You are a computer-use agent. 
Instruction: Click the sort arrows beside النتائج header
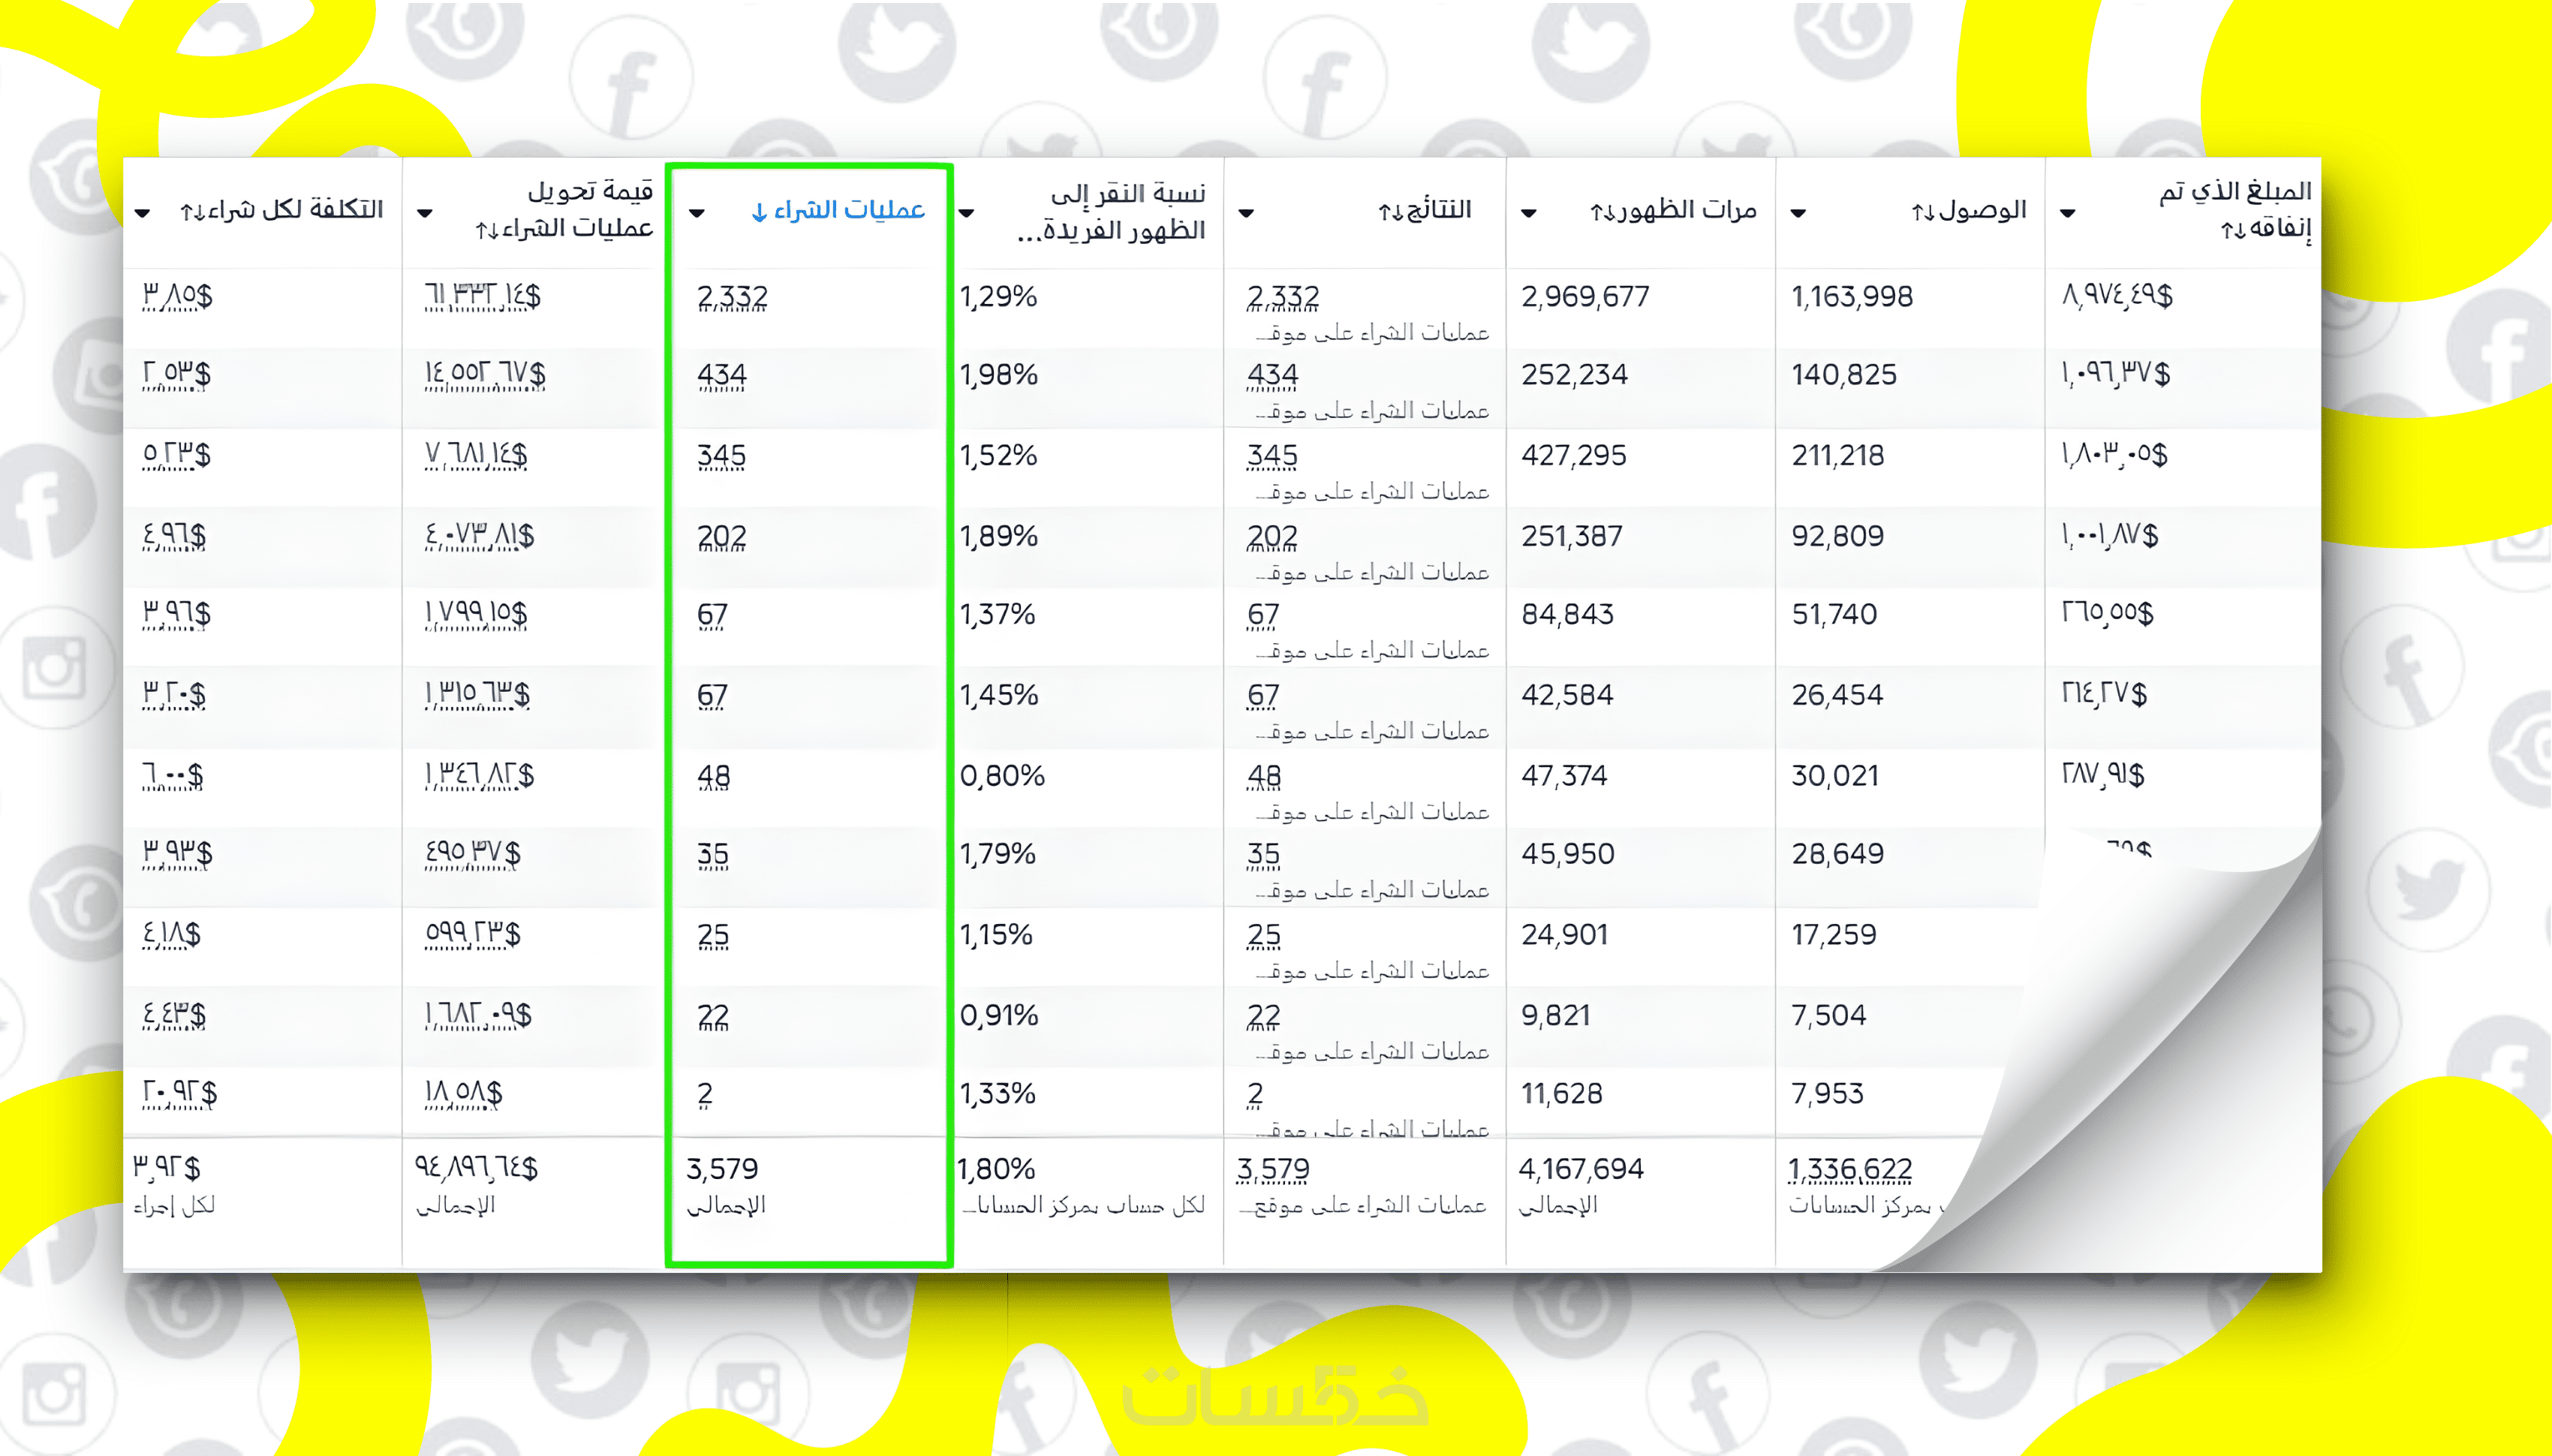(1390, 212)
